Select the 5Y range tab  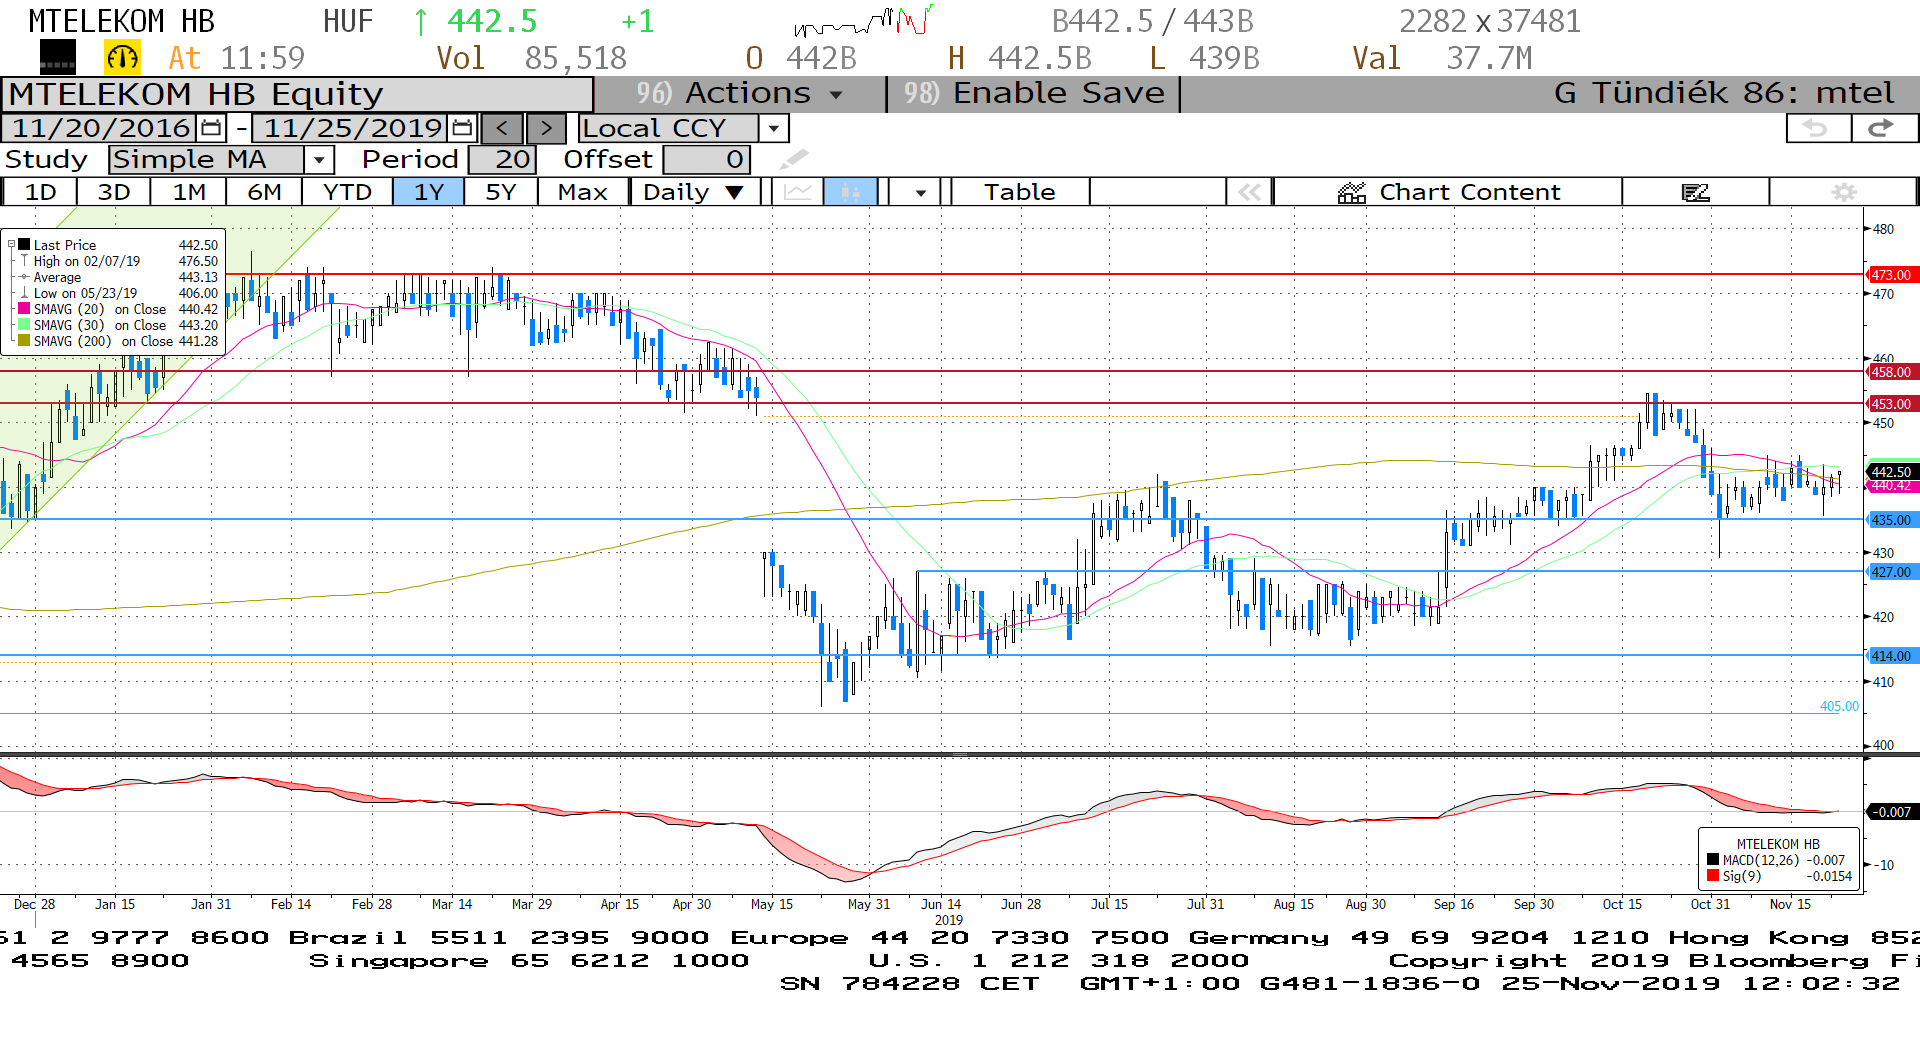[x=501, y=192]
